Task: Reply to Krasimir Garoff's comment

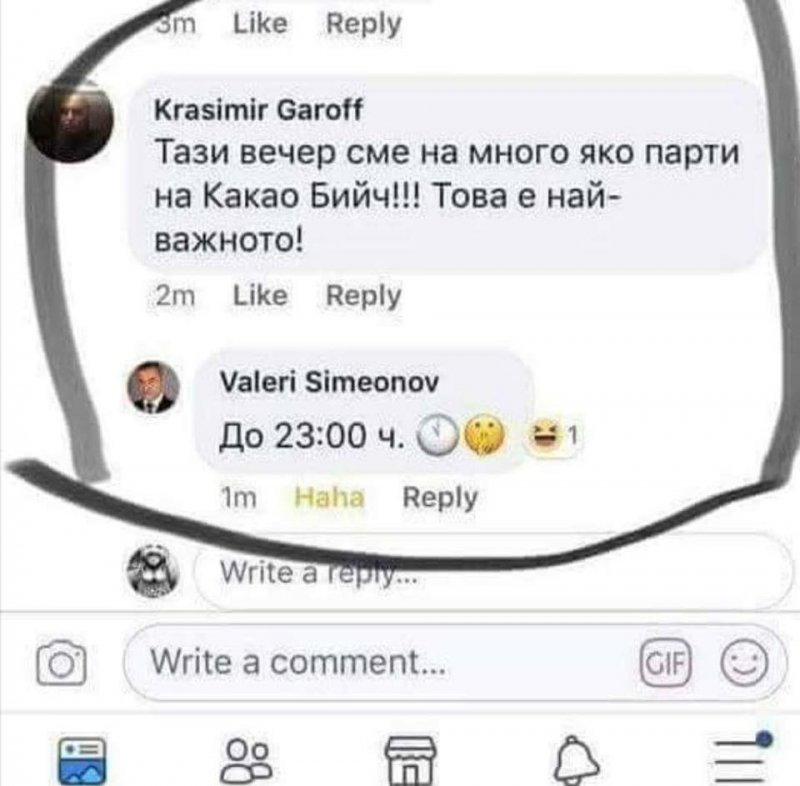Action: (x=363, y=296)
